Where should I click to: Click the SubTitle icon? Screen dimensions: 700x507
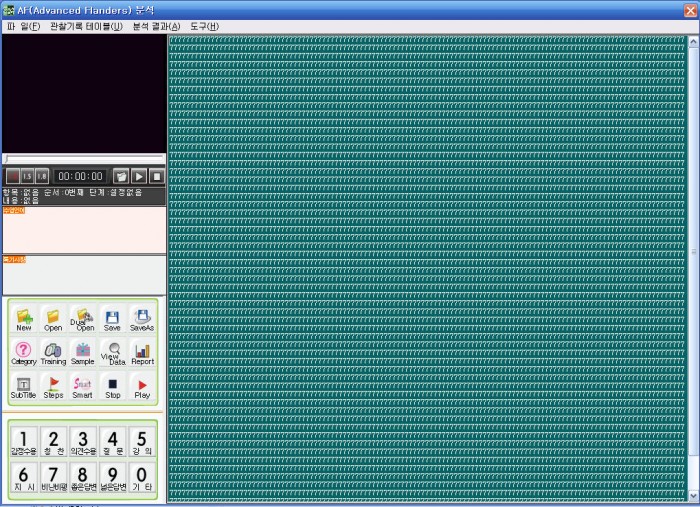24,387
